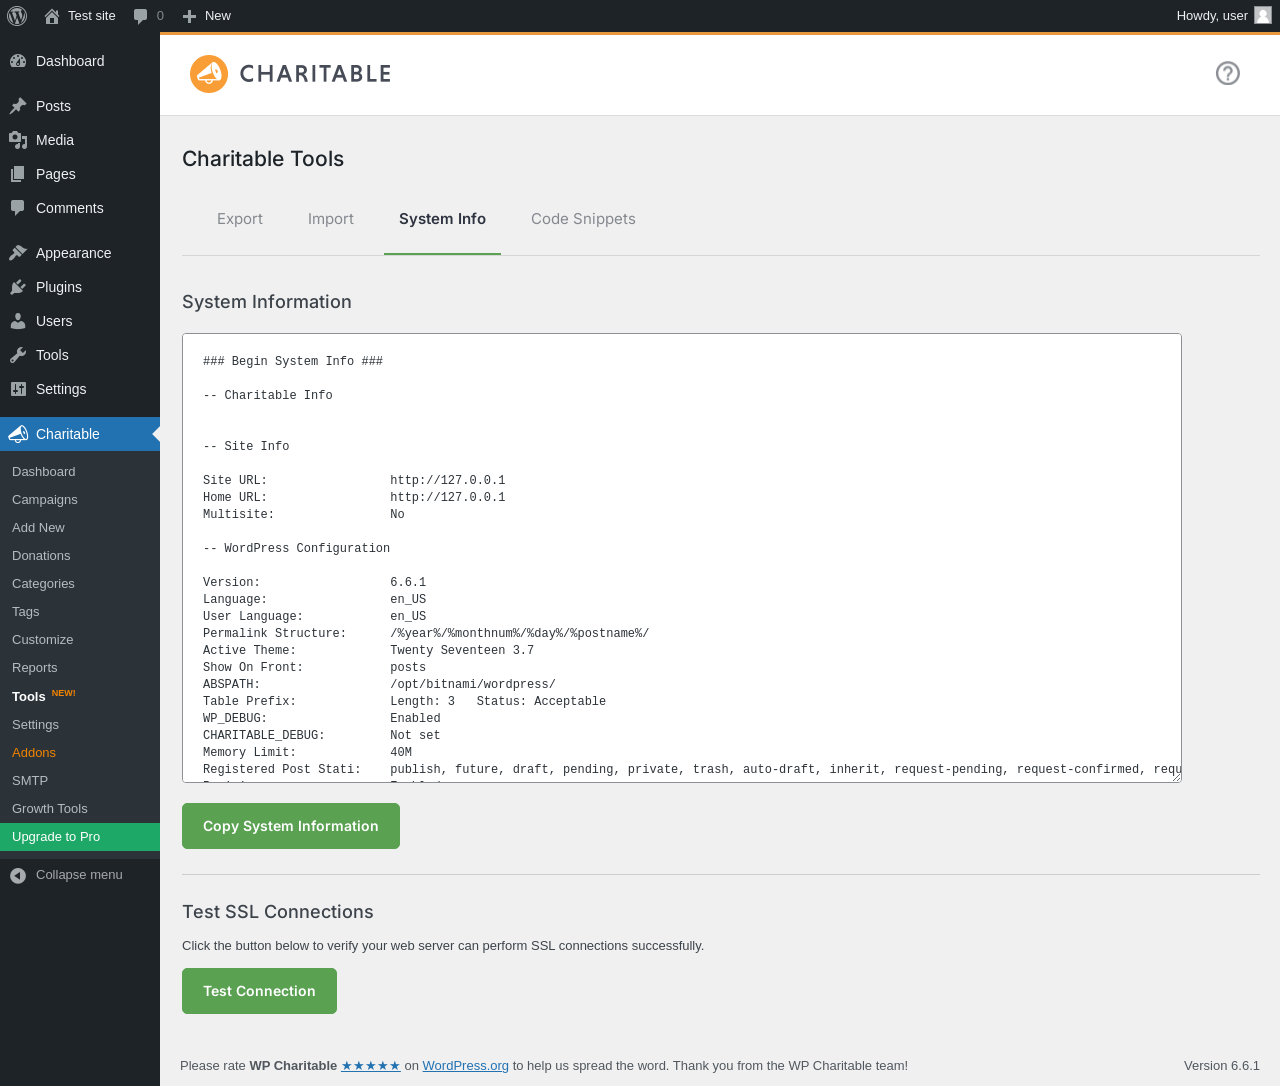Click the Charitable megaphone sidebar icon
Screen dimensions: 1280x1086
coord(18,434)
